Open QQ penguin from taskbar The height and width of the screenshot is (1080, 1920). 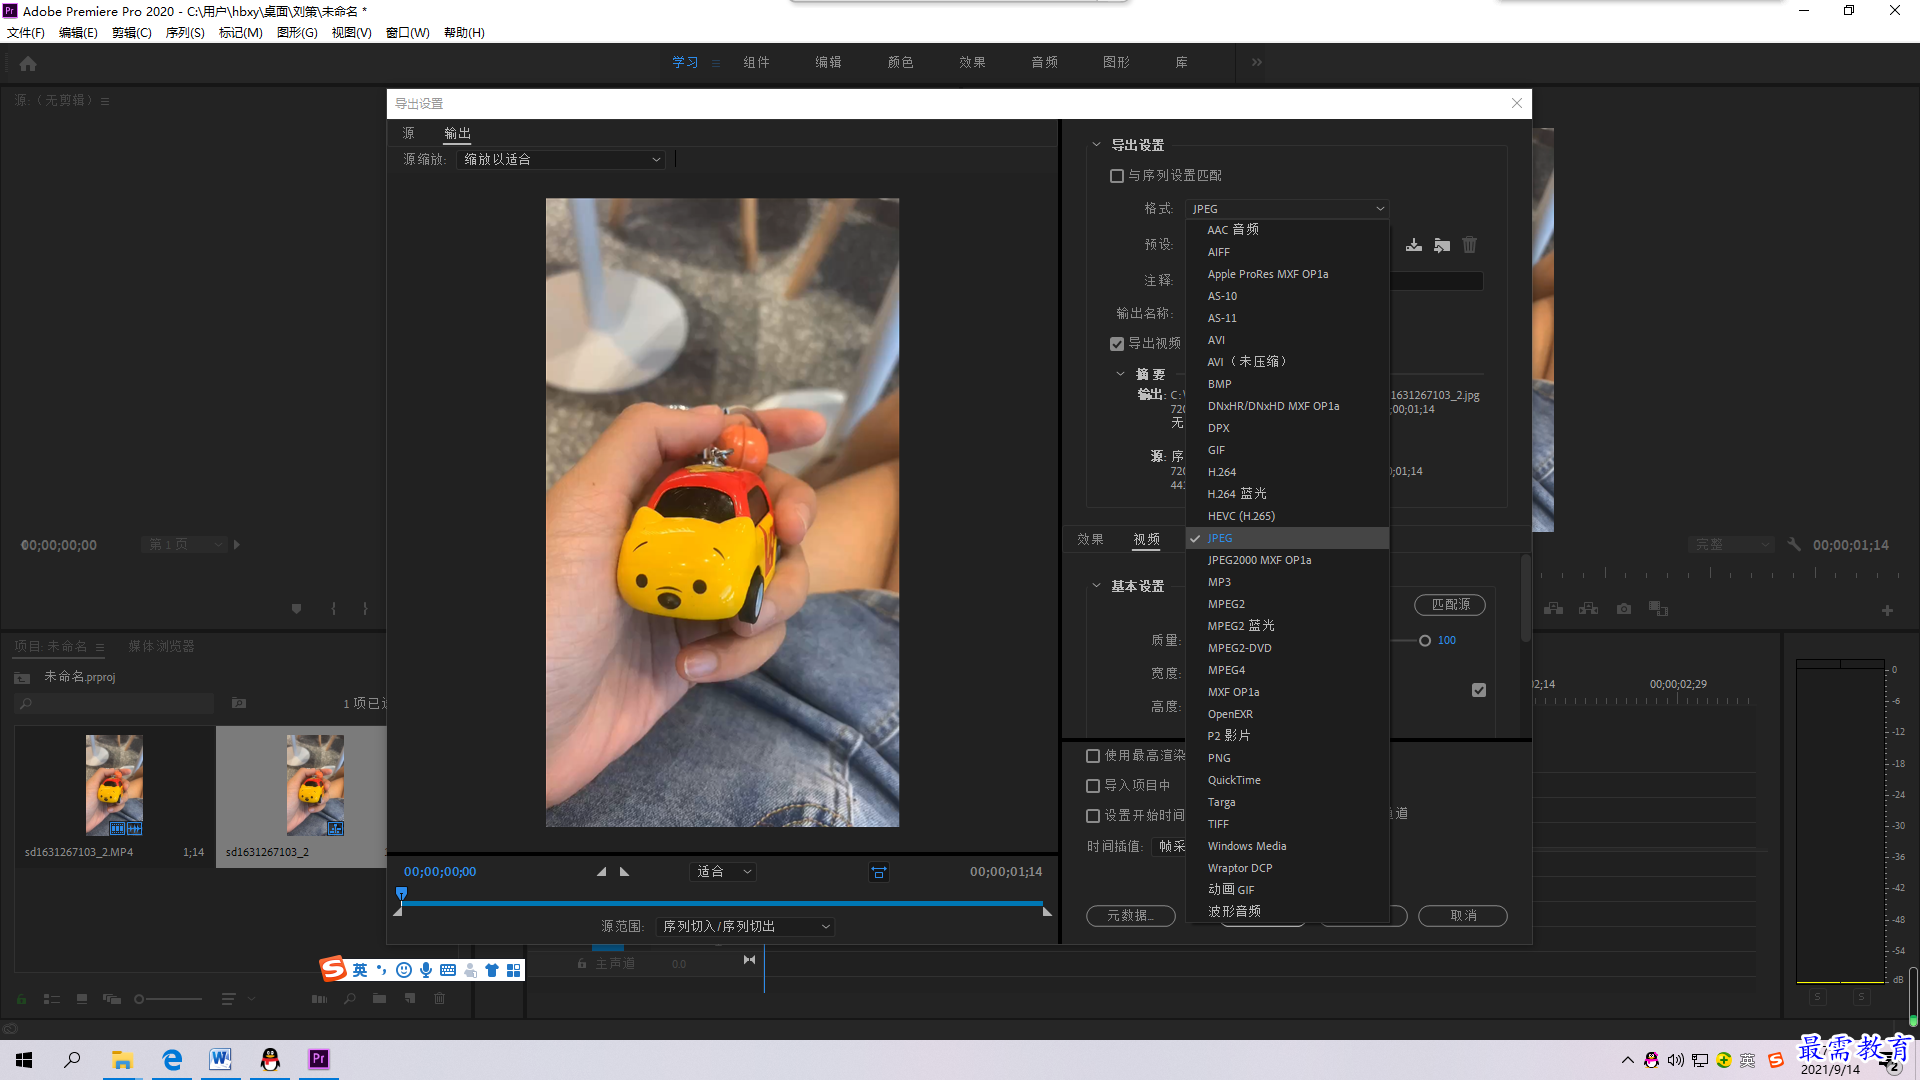click(270, 1060)
